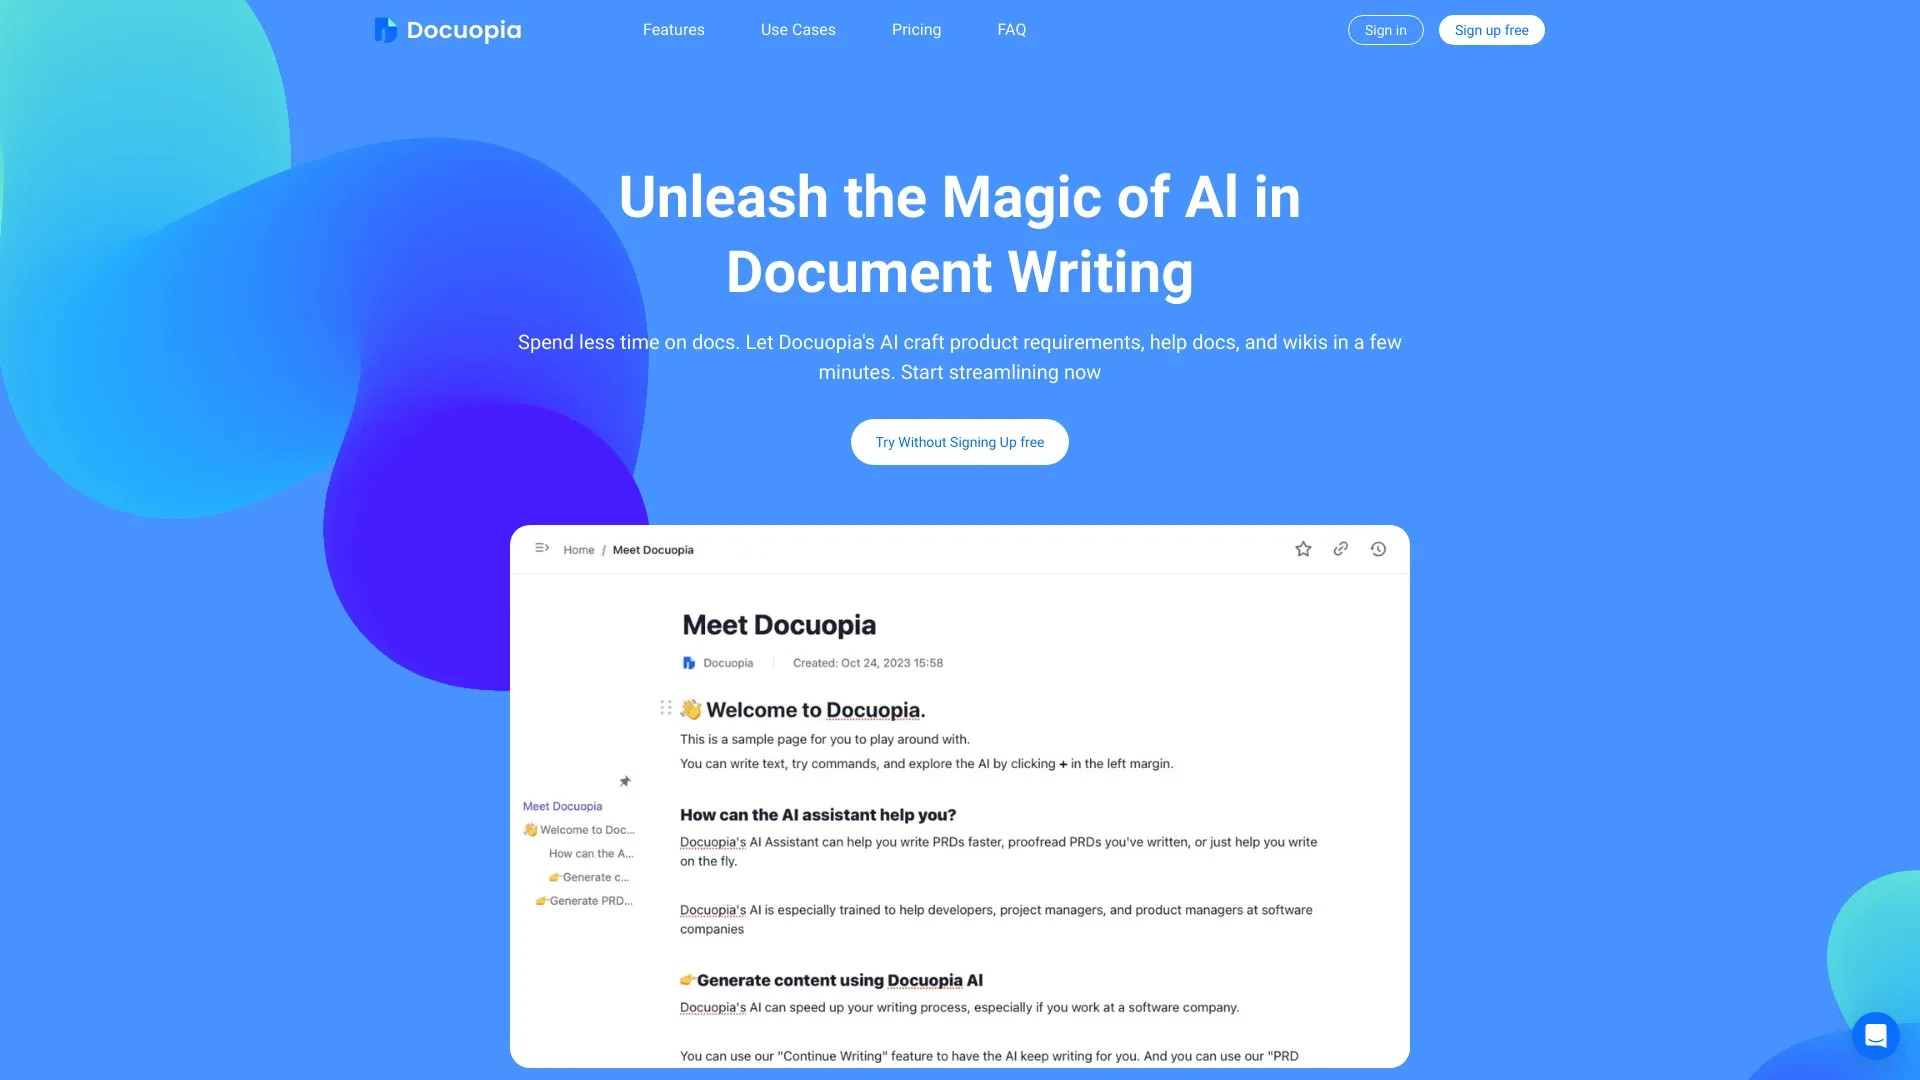Open the Use Cases navigation menu item
Image resolution: width=1920 pixels, height=1080 pixels.
pos(798,29)
